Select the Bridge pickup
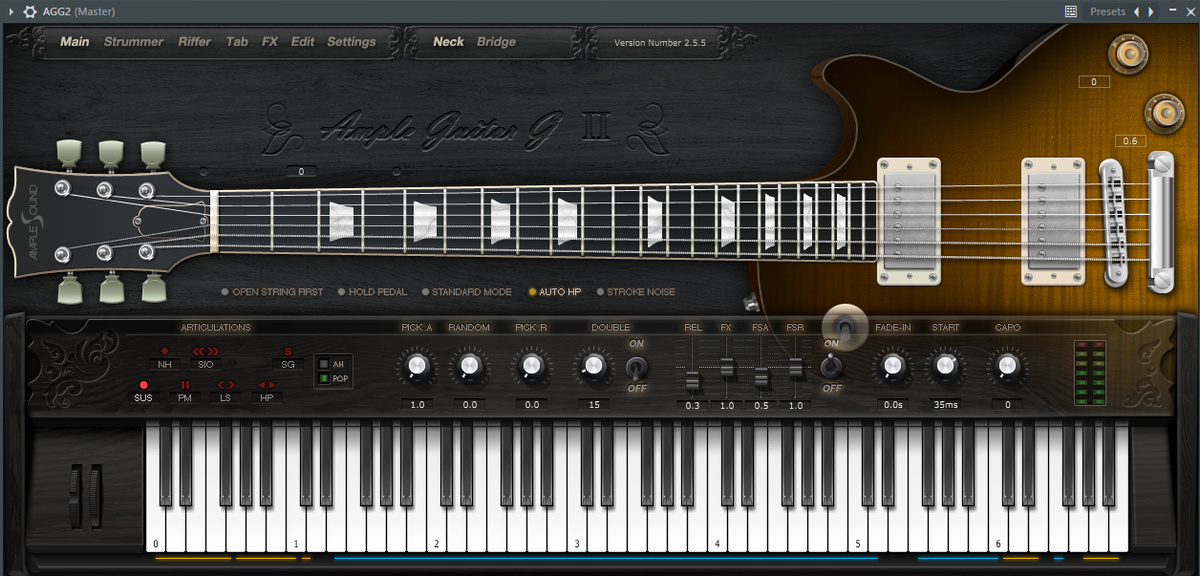 (x=498, y=42)
